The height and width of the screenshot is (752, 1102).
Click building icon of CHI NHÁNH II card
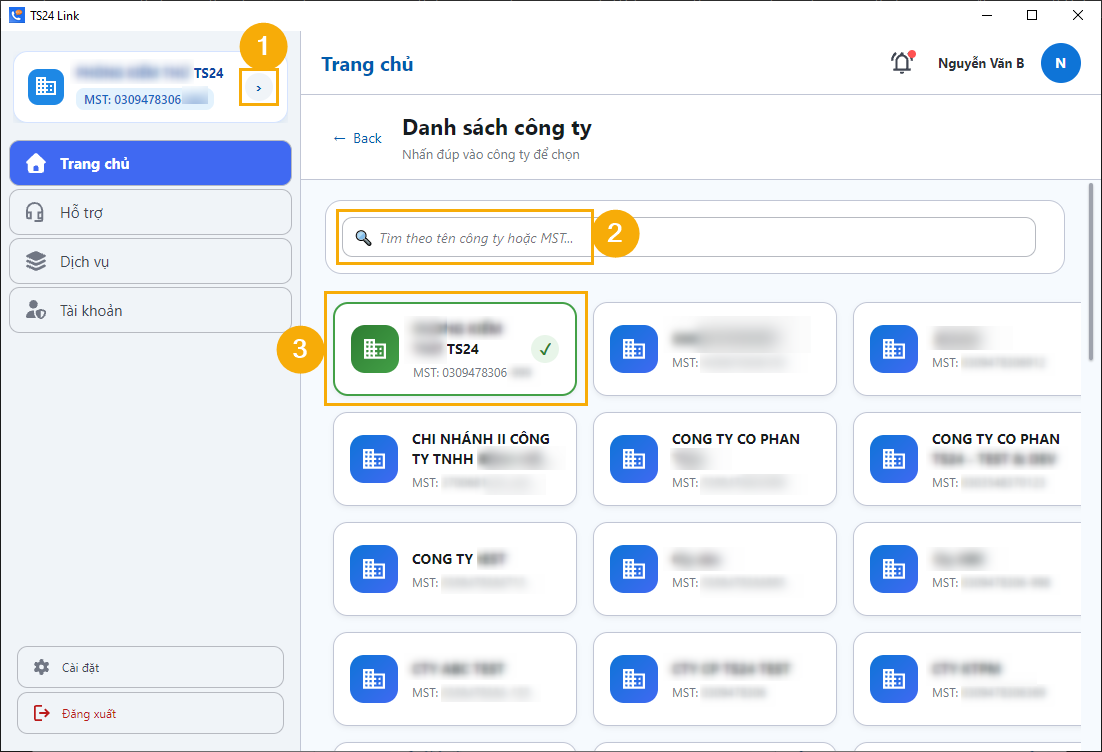pyautogui.click(x=374, y=459)
